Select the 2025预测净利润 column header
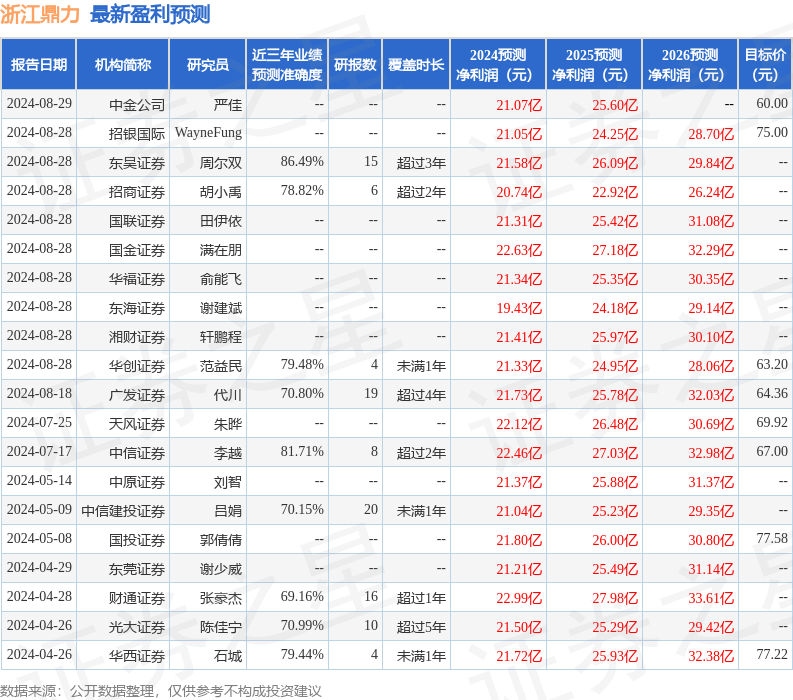 (594, 65)
